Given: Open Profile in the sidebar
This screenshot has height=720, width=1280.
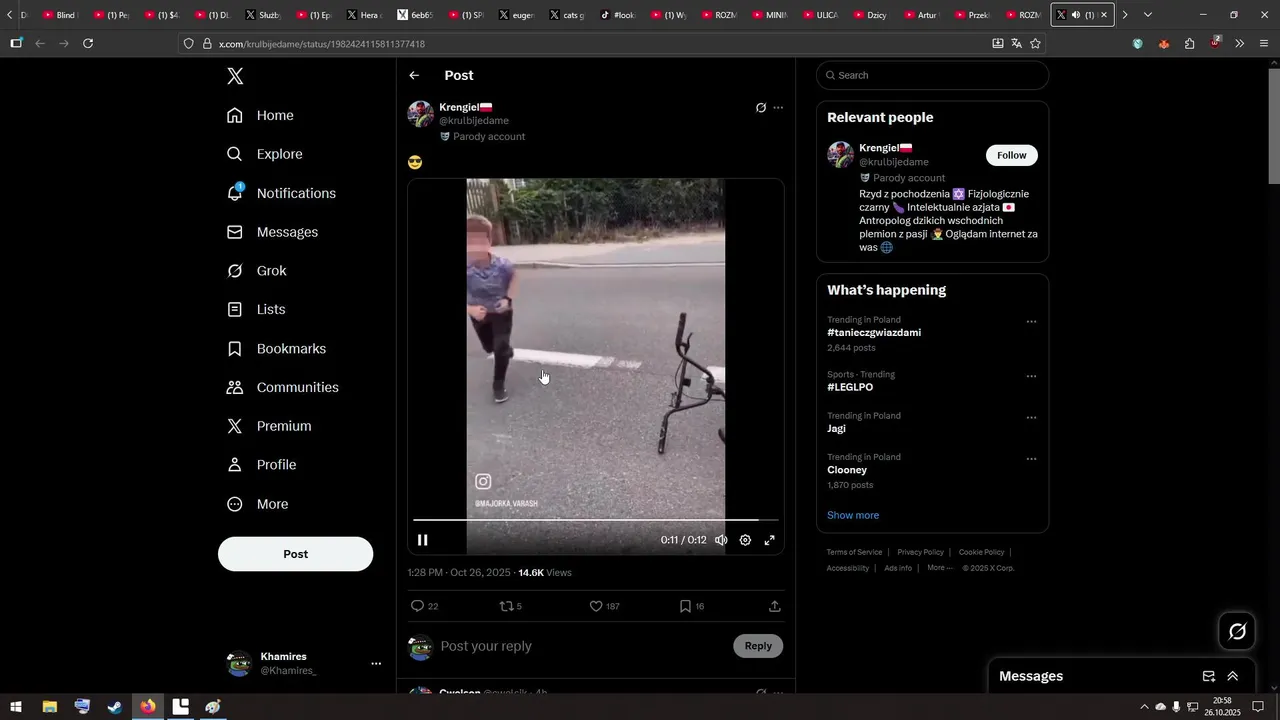Looking at the screenshot, I should [261, 465].
